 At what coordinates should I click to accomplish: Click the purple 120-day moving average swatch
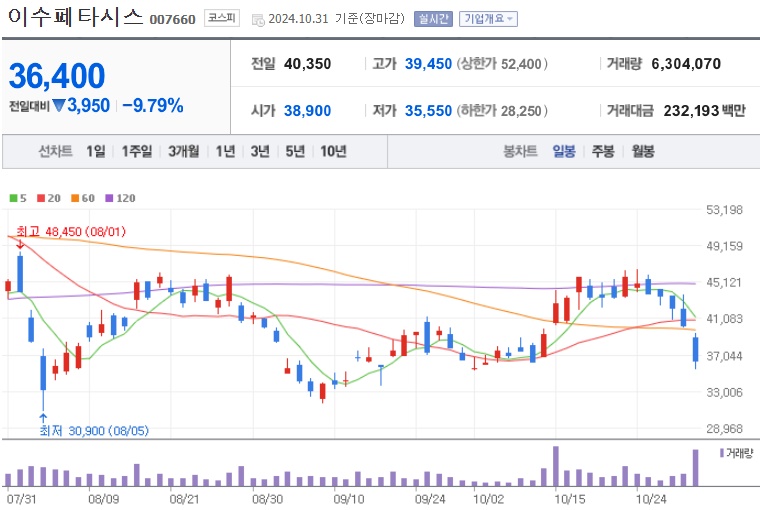110,198
